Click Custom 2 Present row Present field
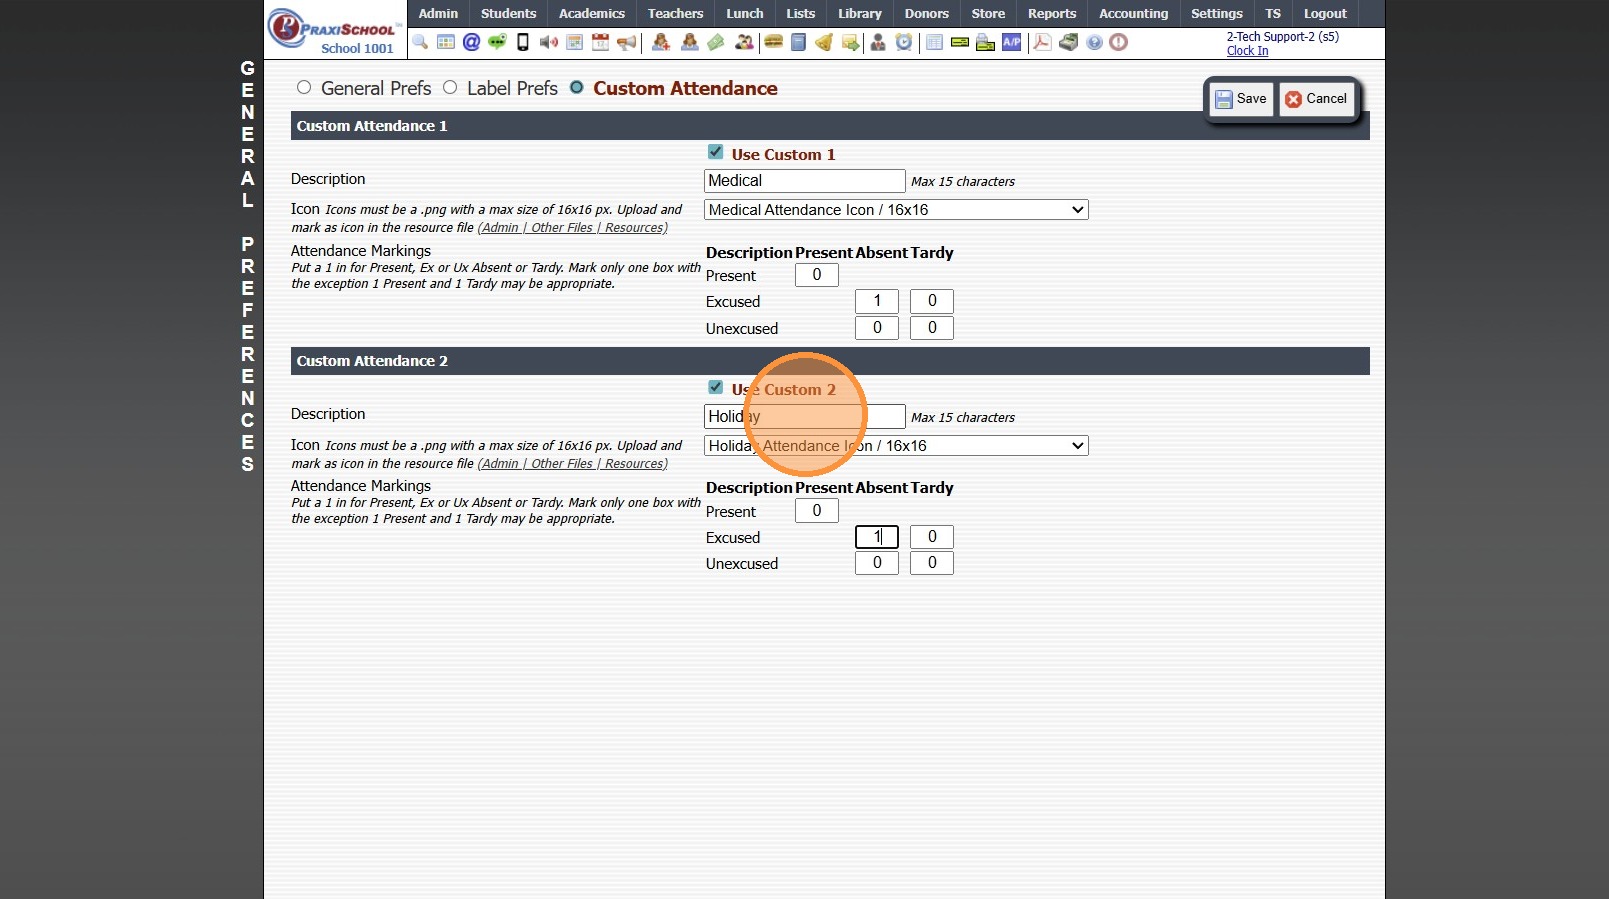Screen dimensions: 1609x899 817,511
